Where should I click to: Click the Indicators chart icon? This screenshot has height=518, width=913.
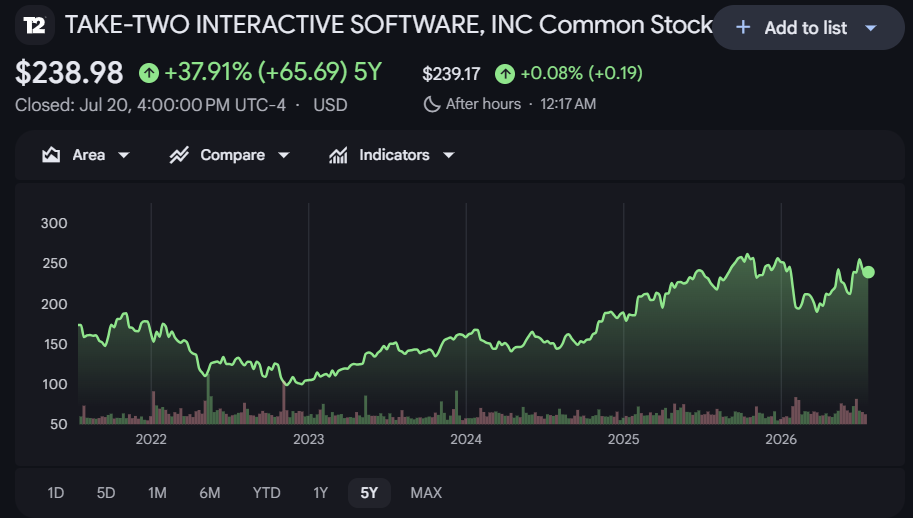point(338,155)
